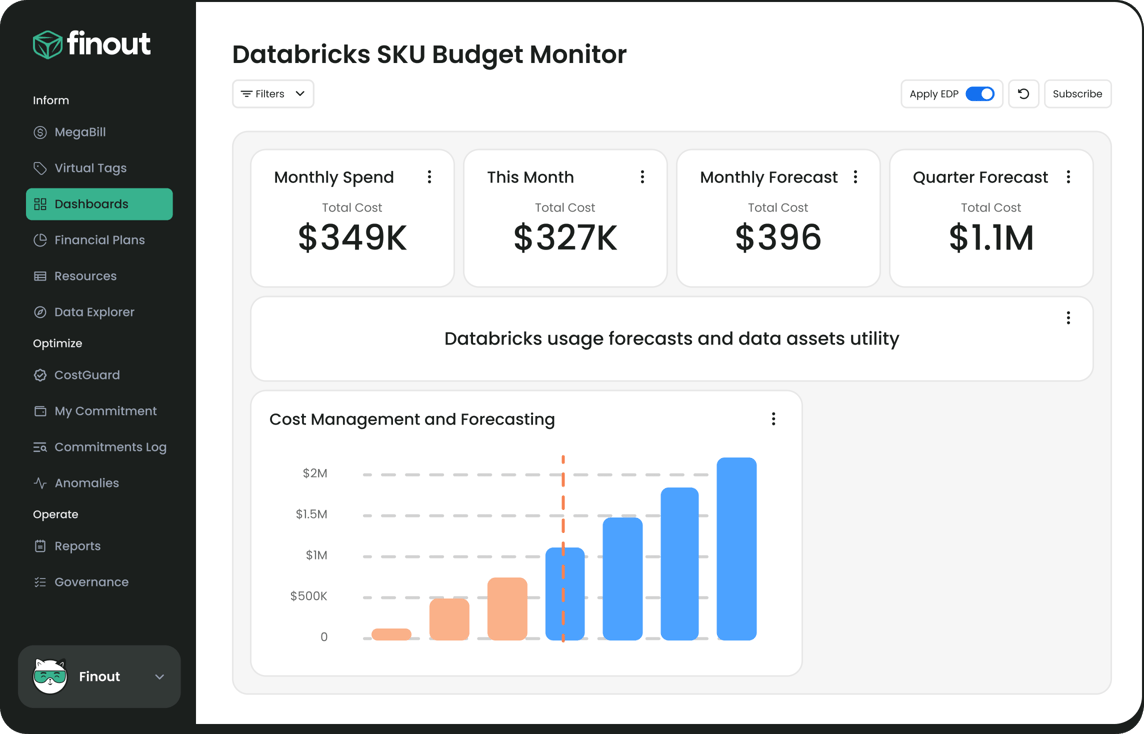The width and height of the screenshot is (1144, 734).
Task: Click the blue bar crossed by dashed line
Action: point(565,594)
